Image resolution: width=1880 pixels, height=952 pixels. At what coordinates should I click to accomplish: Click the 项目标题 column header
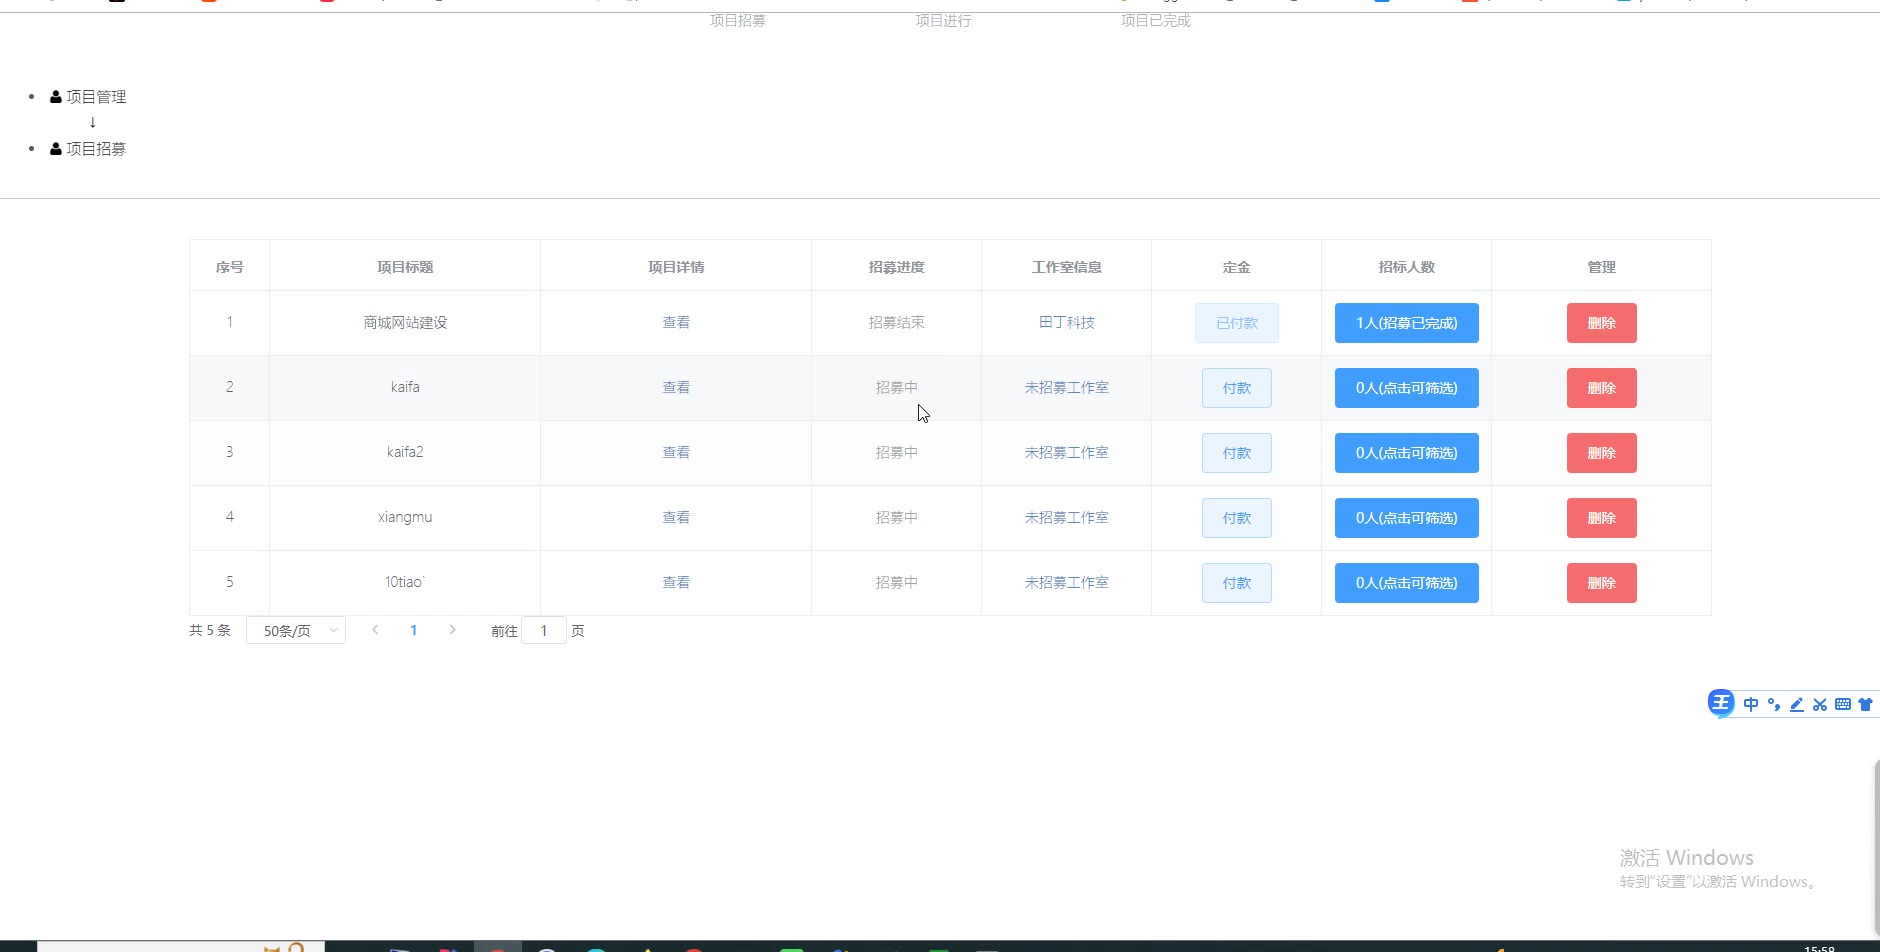click(405, 267)
